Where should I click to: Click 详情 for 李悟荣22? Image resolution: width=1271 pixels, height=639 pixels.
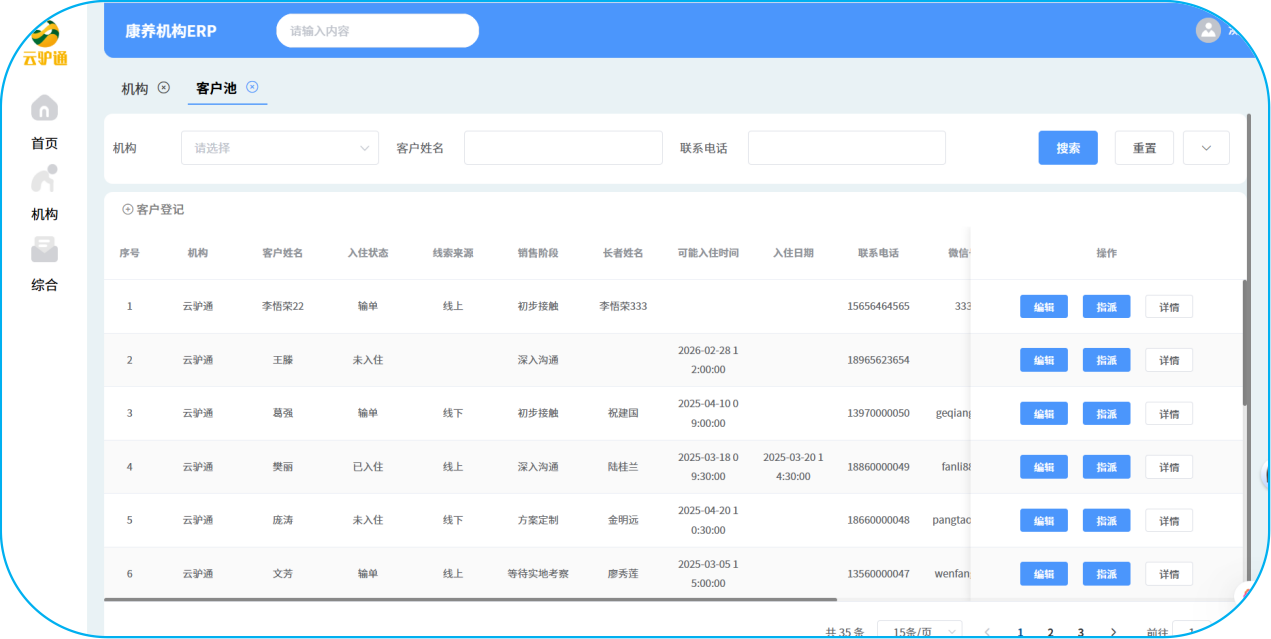click(1169, 307)
